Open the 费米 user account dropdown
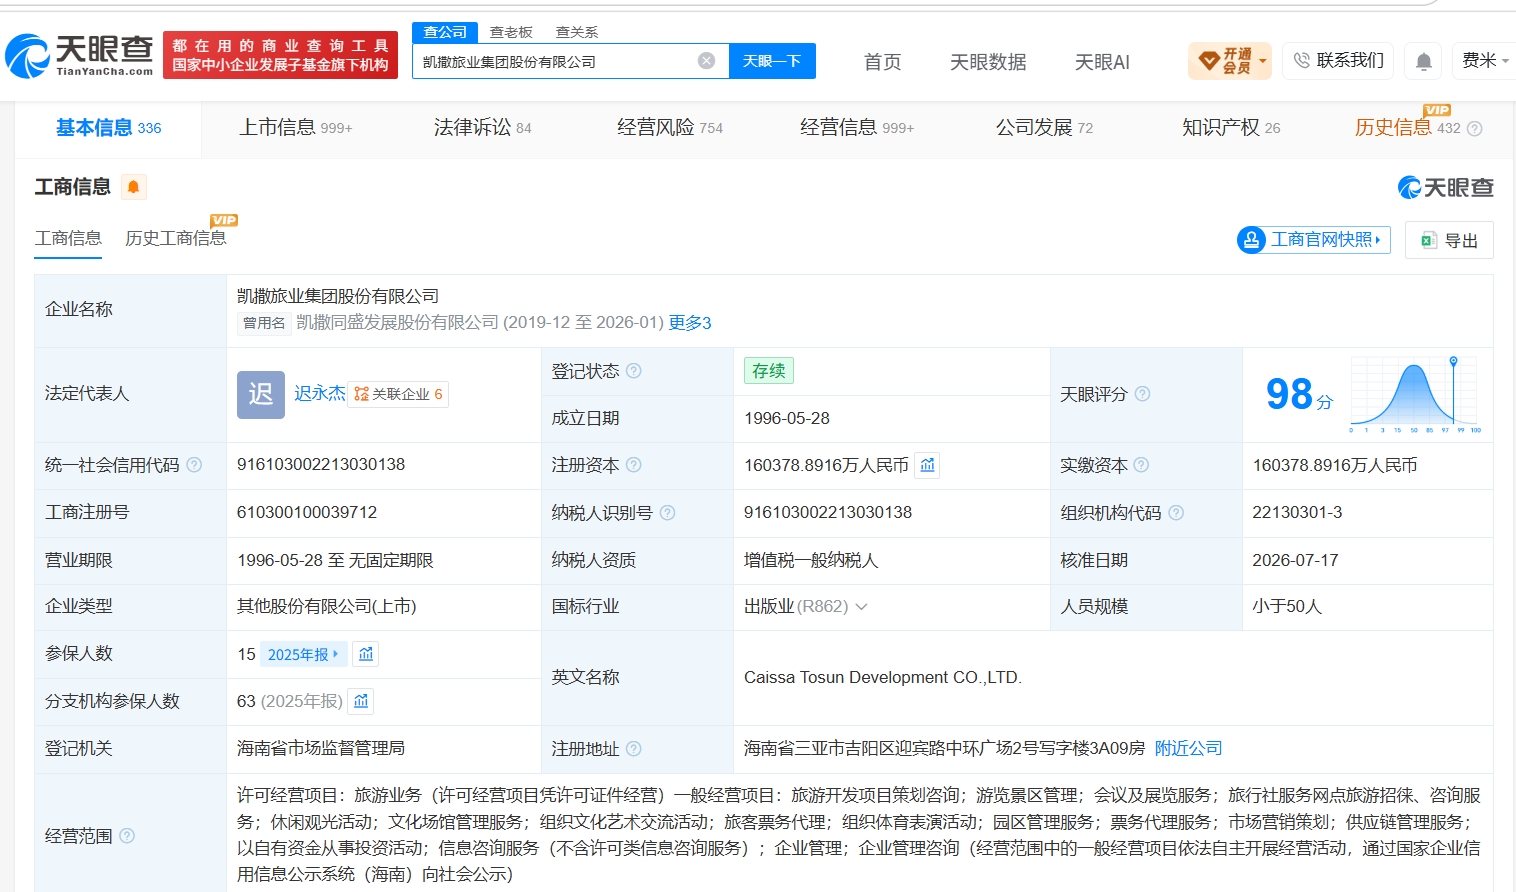 1484,61
